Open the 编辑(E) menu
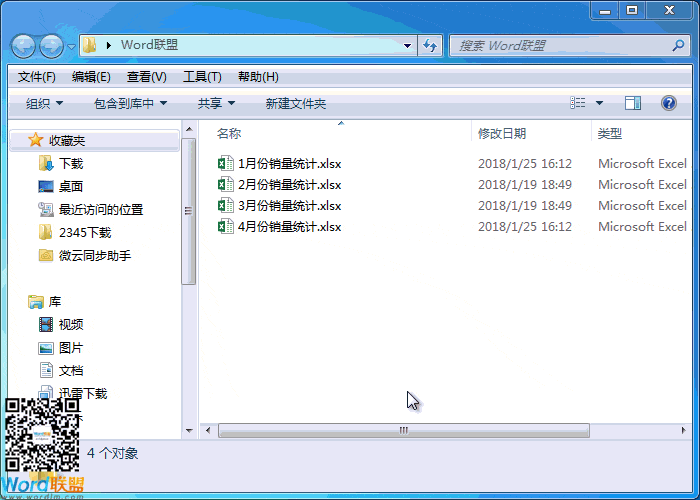Screen dimensions: 700x500 click(x=91, y=77)
